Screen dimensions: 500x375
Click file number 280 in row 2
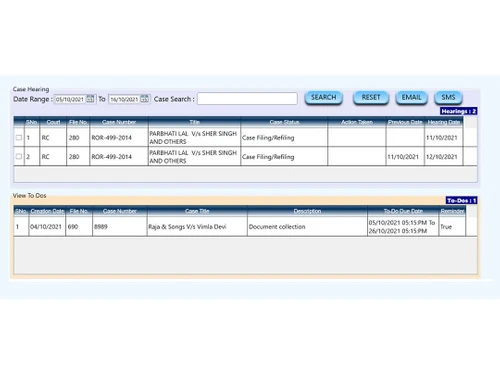coord(74,157)
